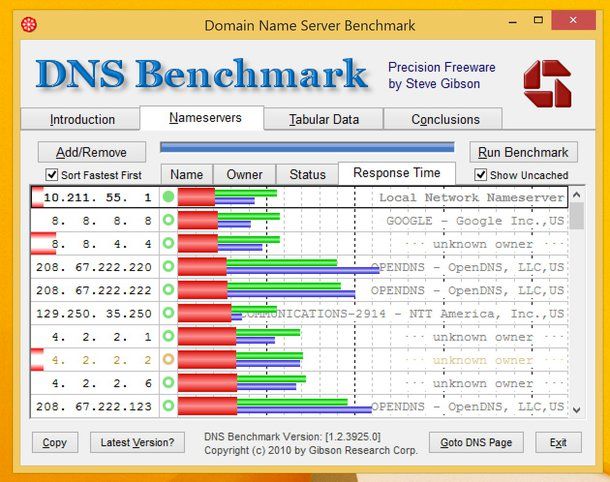Screen dimensions: 610x482
Task: Open the Introduction tab
Action: coord(80,119)
